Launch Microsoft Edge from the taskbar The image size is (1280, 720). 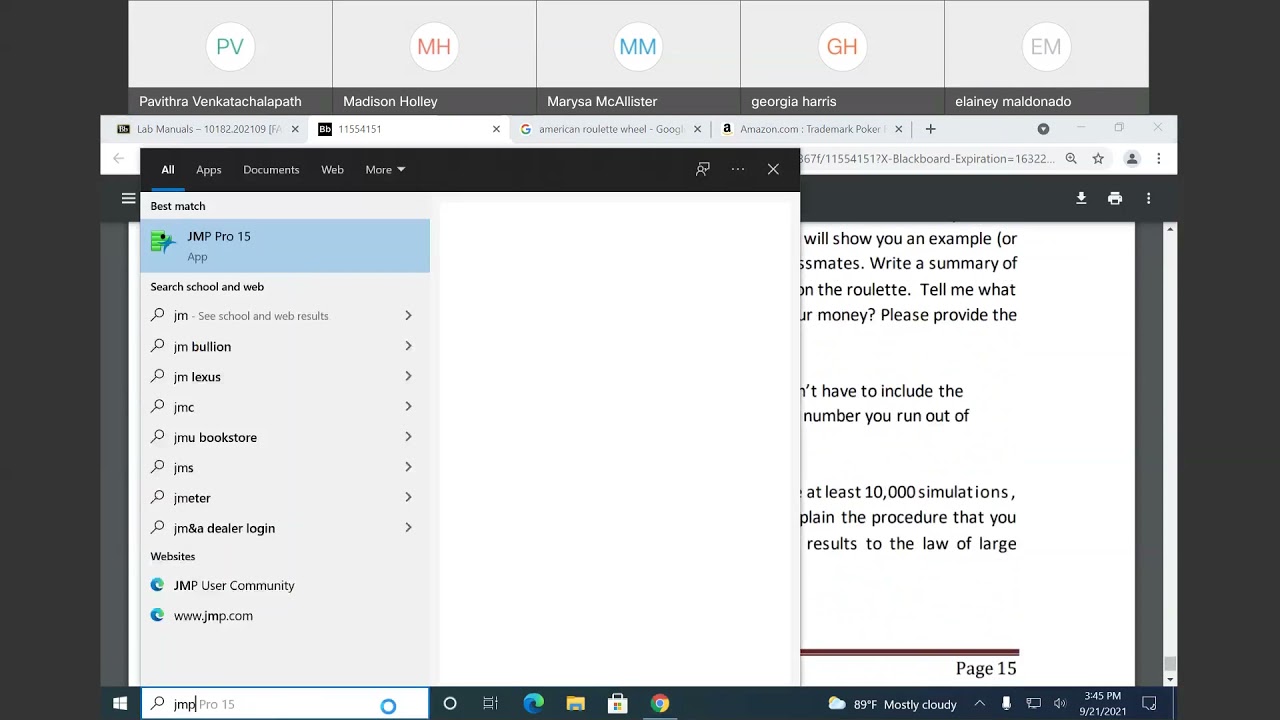coord(534,704)
